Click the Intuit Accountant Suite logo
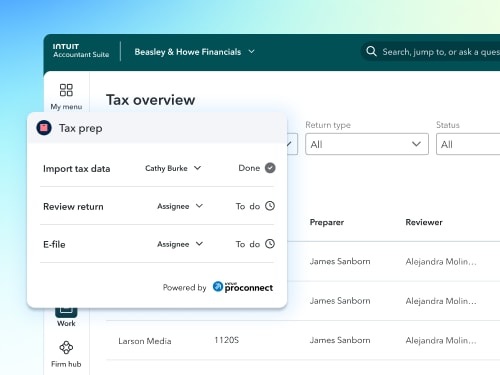 tap(81, 51)
